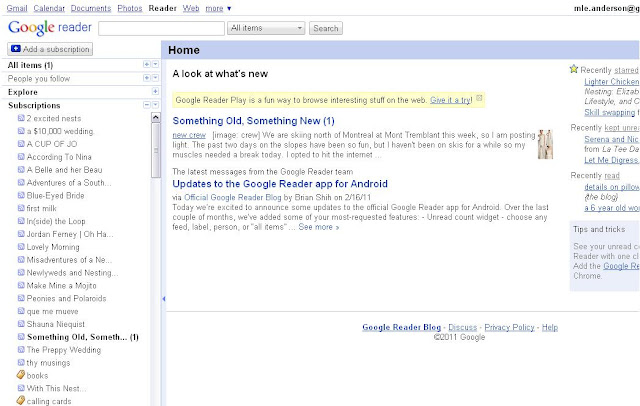Open the Privacy Policy footer link
The image size is (640, 406).
509,327
